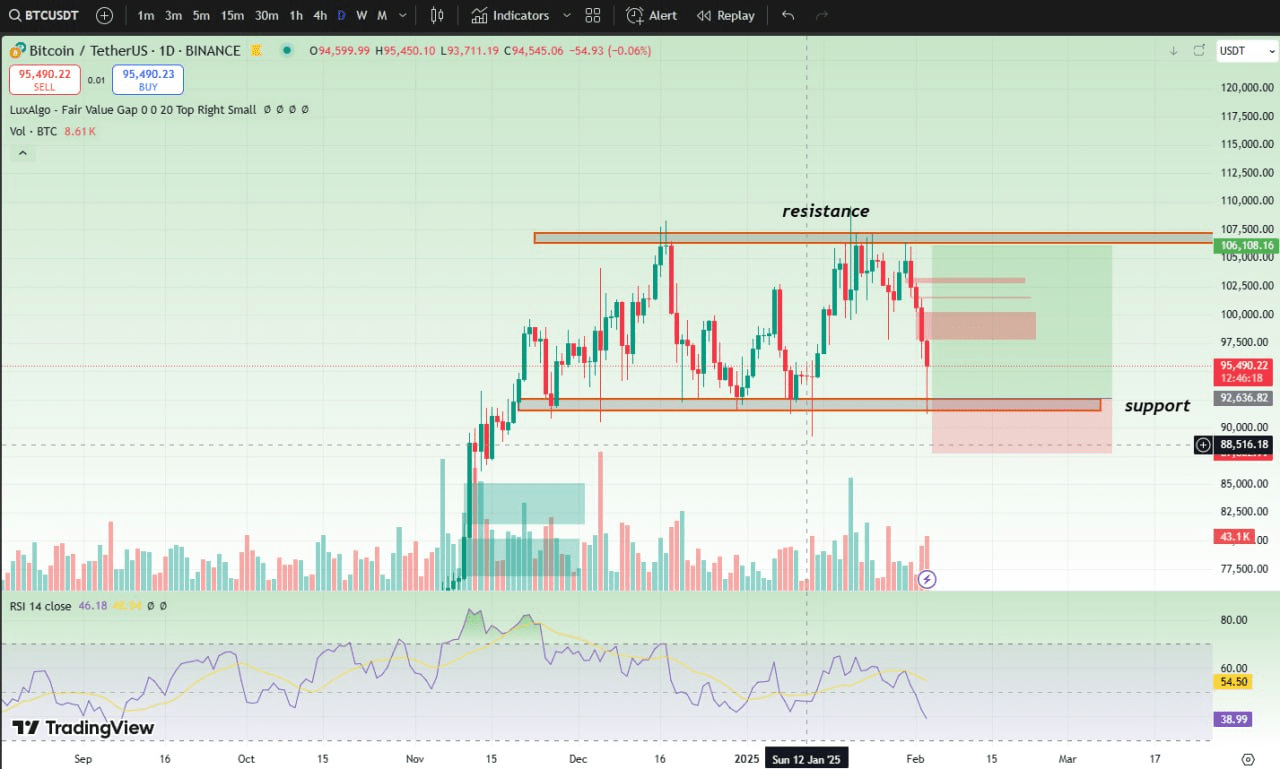Undo the last chart action
This screenshot has height=769, width=1280.
[788, 16]
